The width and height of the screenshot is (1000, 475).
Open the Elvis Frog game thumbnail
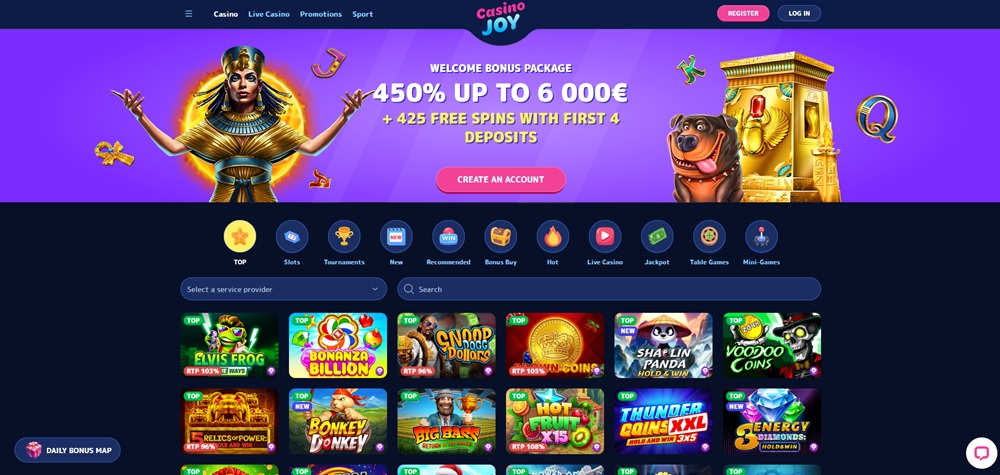click(x=229, y=345)
